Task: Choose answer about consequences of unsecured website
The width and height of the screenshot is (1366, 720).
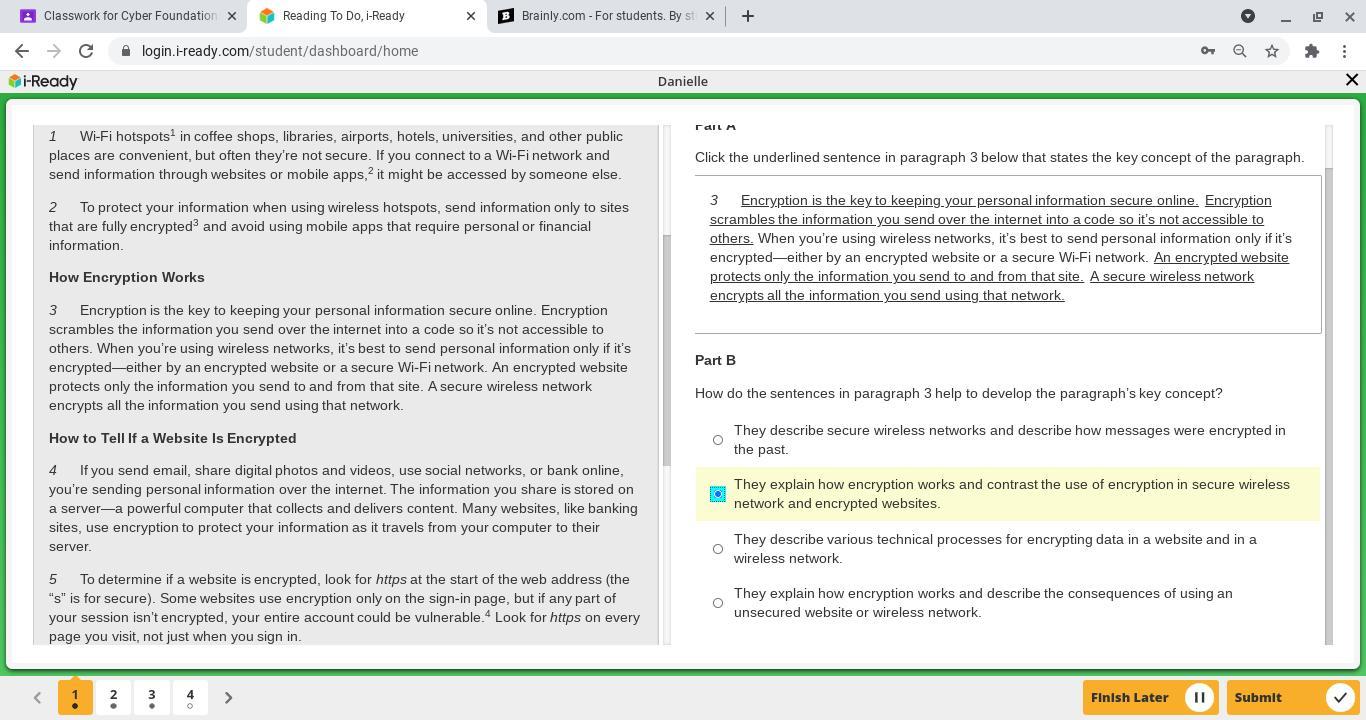Action: click(718, 603)
